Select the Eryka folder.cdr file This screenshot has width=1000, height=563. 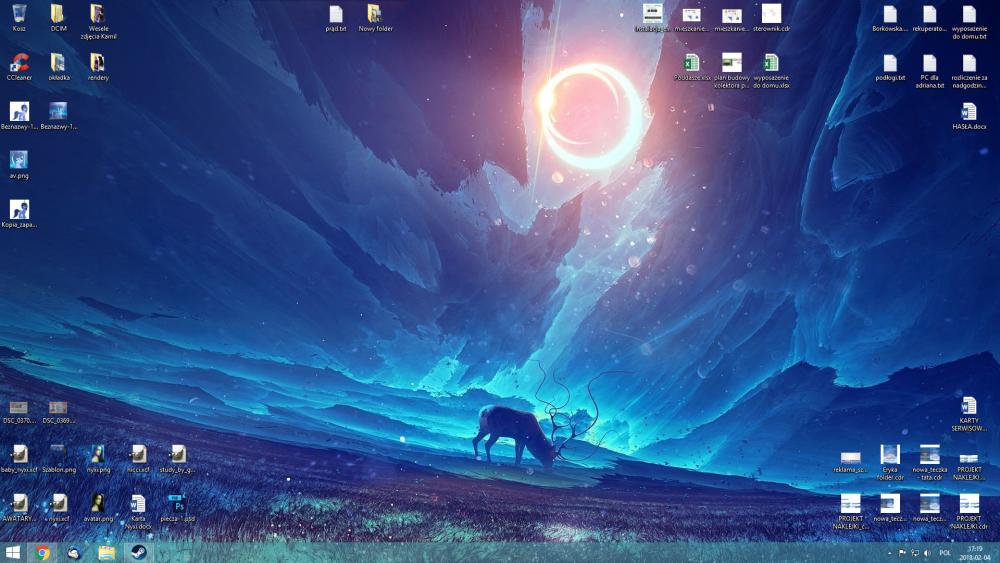(x=890, y=455)
